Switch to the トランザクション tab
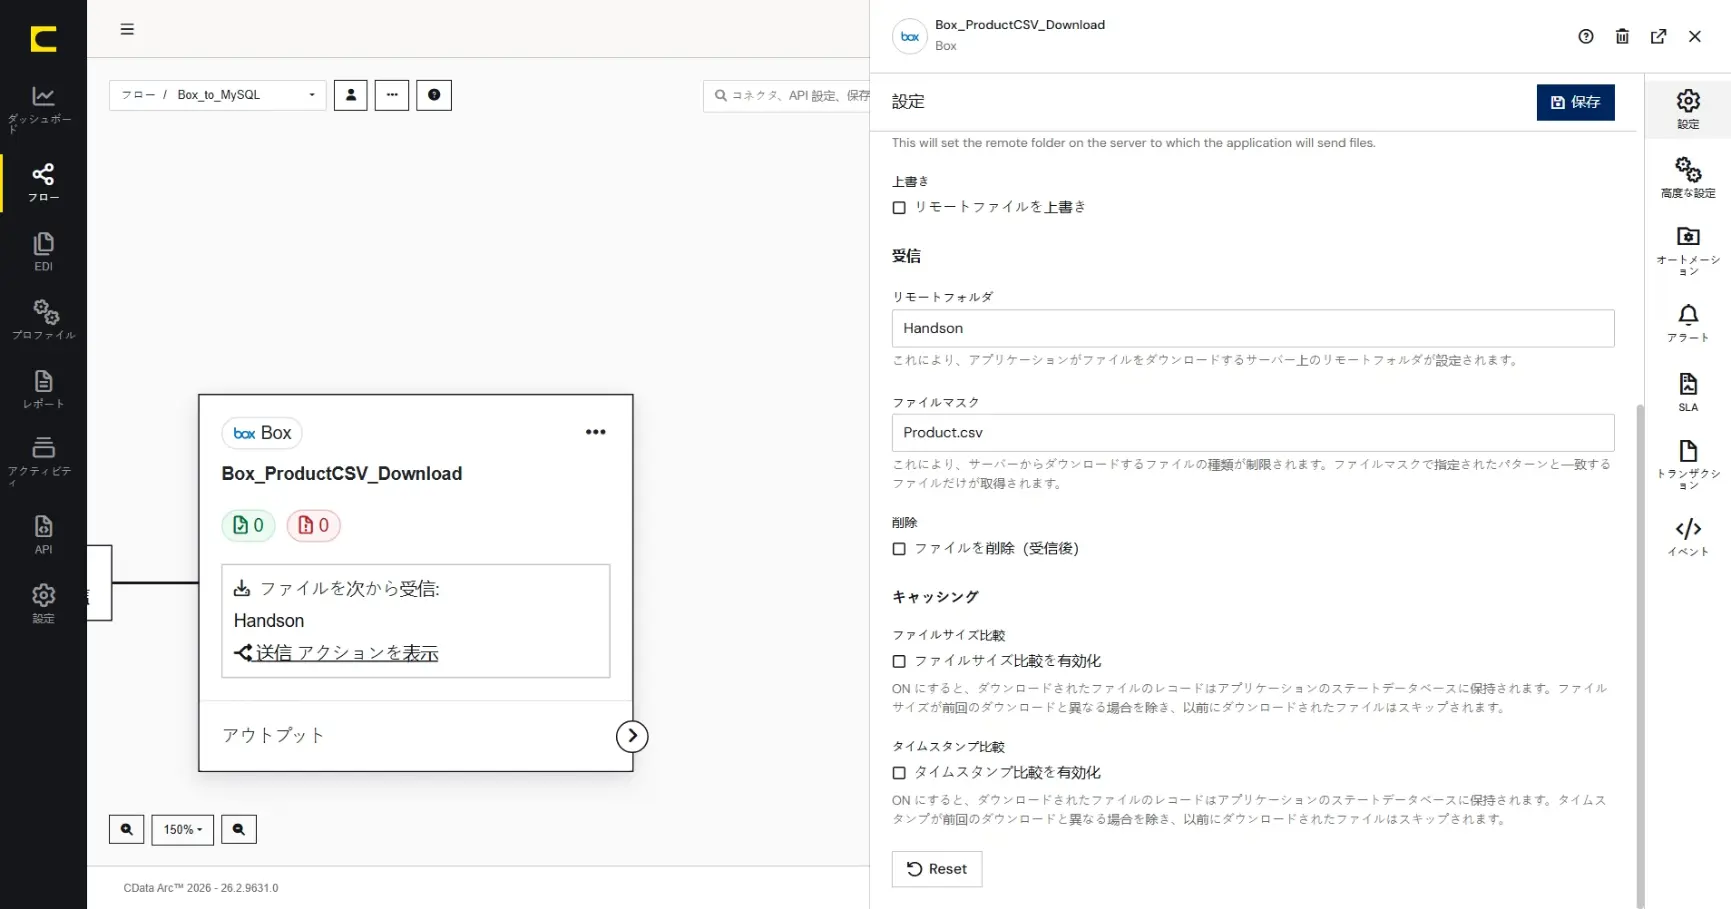This screenshot has width=1731, height=909. coord(1688,465)
